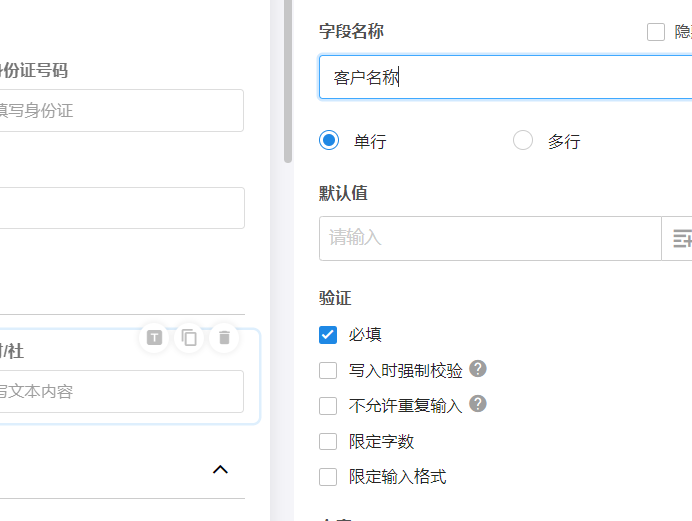
Task: Duplicate the selected field with copy icon
Action: (189, 338)
